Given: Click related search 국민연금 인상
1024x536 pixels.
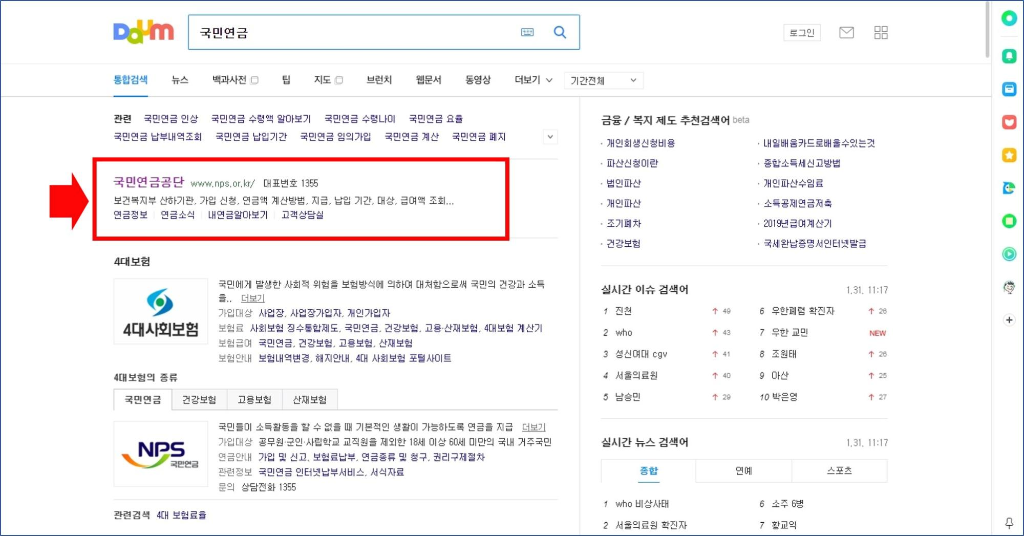Looking at the screenshot, I should coord(170,119).
